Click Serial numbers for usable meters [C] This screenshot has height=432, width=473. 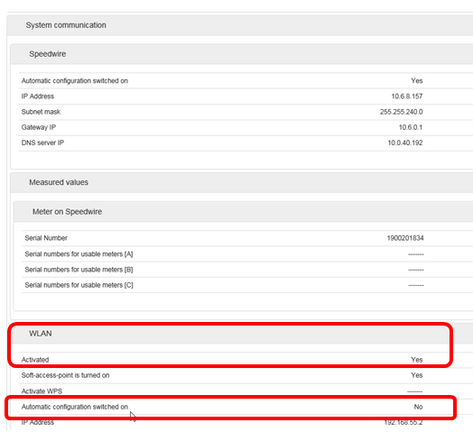click(79, 285)
